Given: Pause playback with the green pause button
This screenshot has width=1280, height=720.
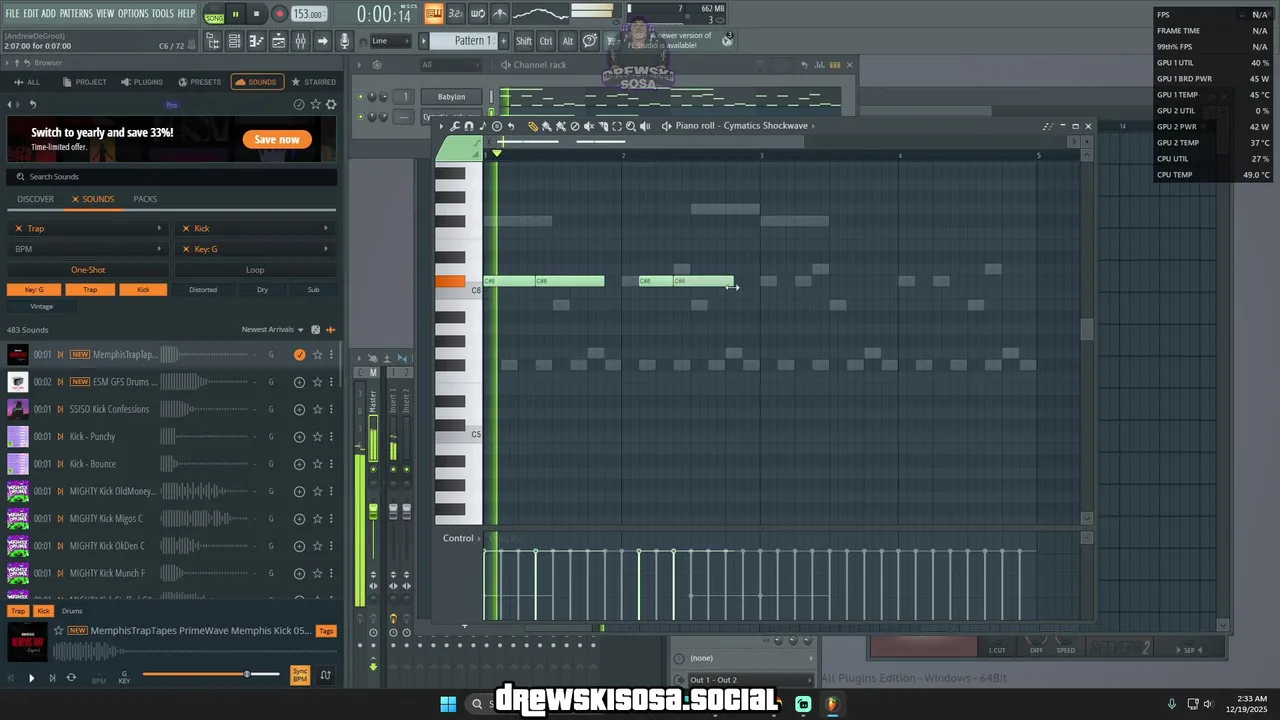Looking at the screenshot, I should [x=236, y=14].
